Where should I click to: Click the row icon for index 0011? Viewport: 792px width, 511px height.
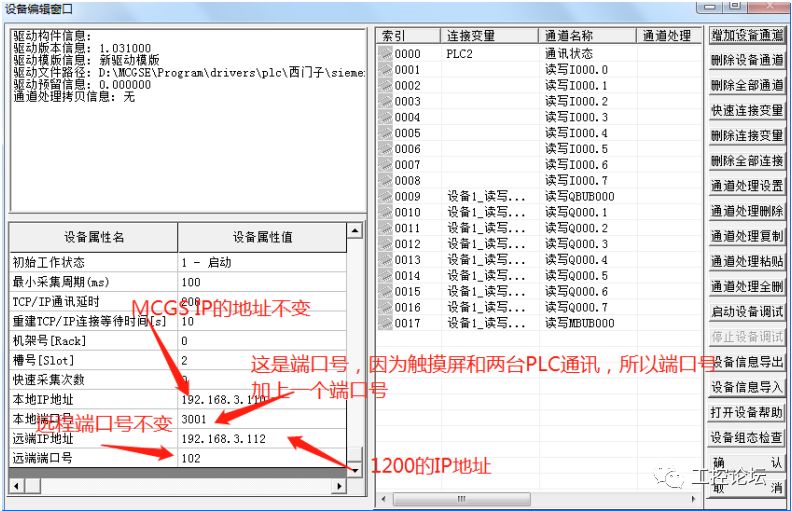tap(385, 228)
